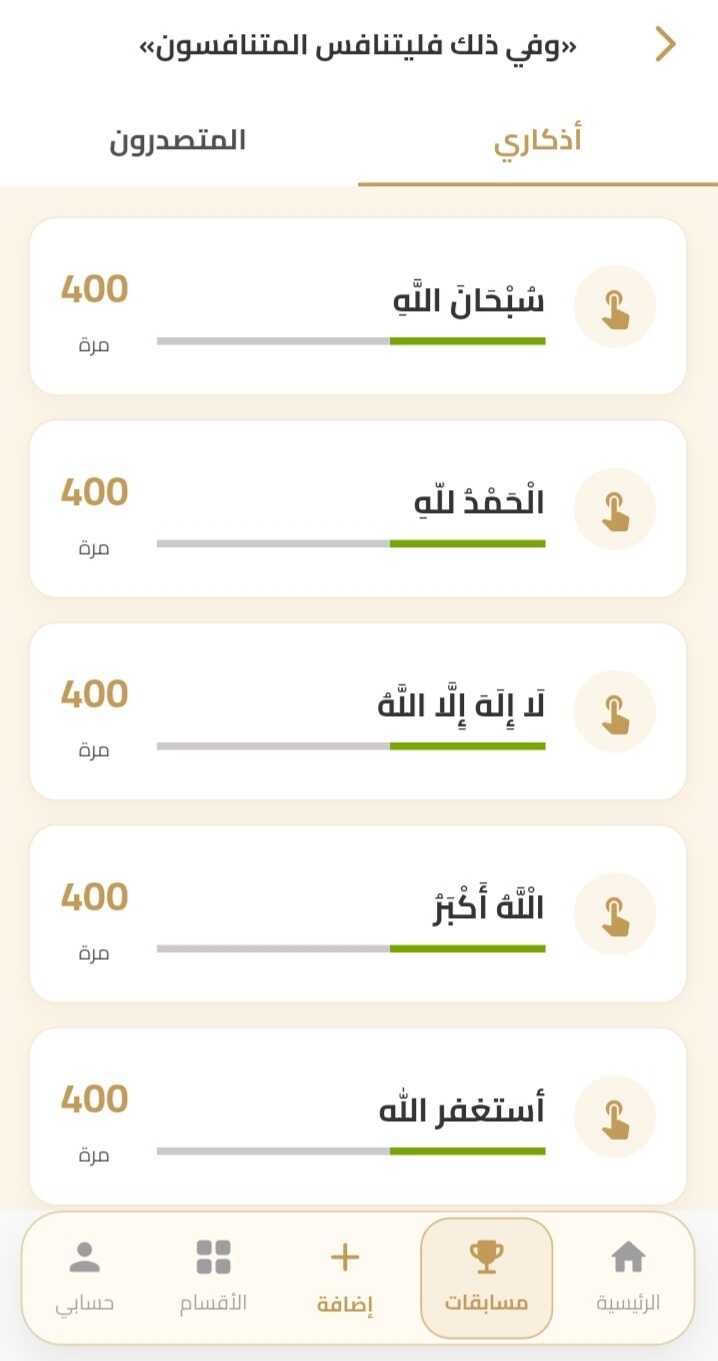The image size is (718, 1361).
Task: Select the أذكاري tab
Action: 538,141
